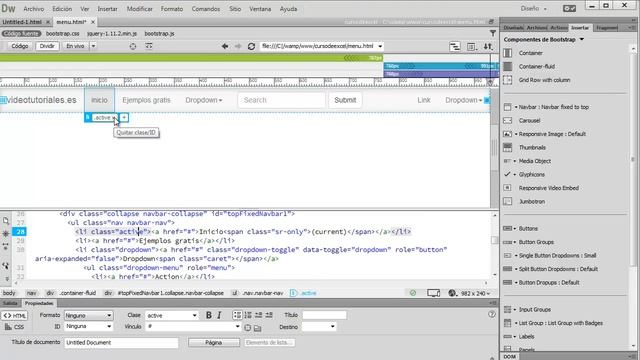The image size is (640, 360).
Task: Click the device preview icon in status bar
Action: click(433, 293)
